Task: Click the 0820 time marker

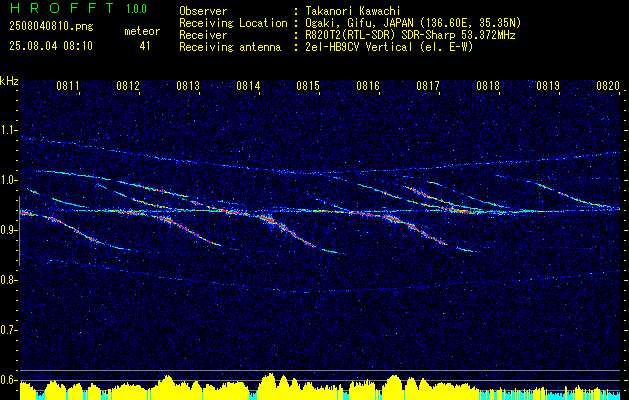Action: (608, 85)
